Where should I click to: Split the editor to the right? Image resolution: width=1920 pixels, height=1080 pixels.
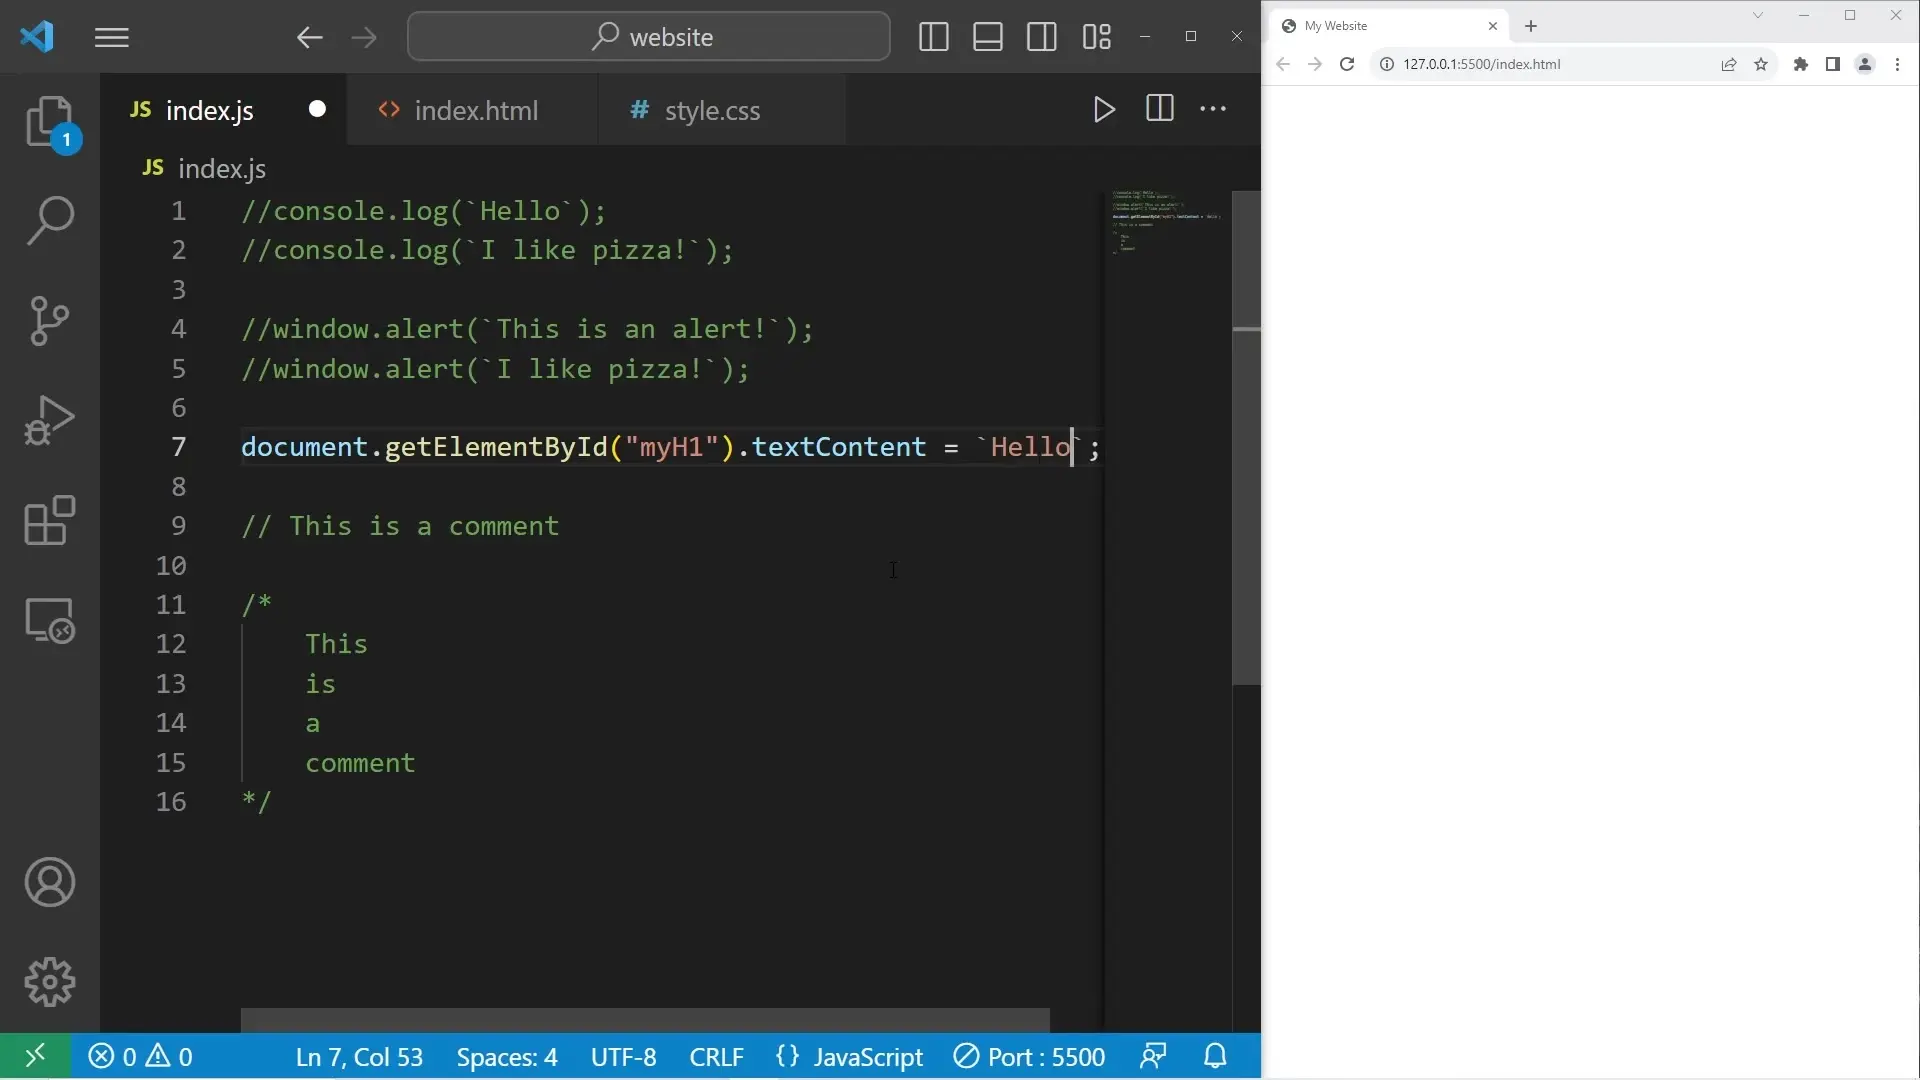coord(1159,109)
